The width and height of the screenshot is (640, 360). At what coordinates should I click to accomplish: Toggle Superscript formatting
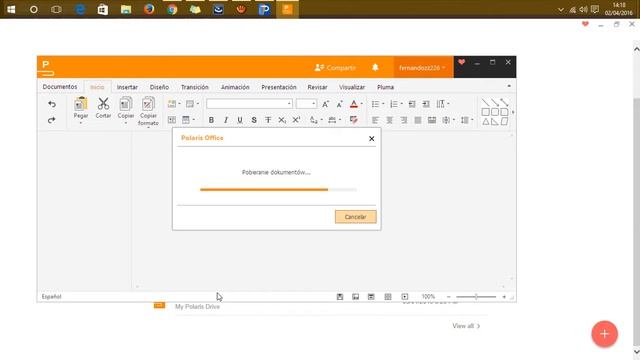click(x=296, y=120)
